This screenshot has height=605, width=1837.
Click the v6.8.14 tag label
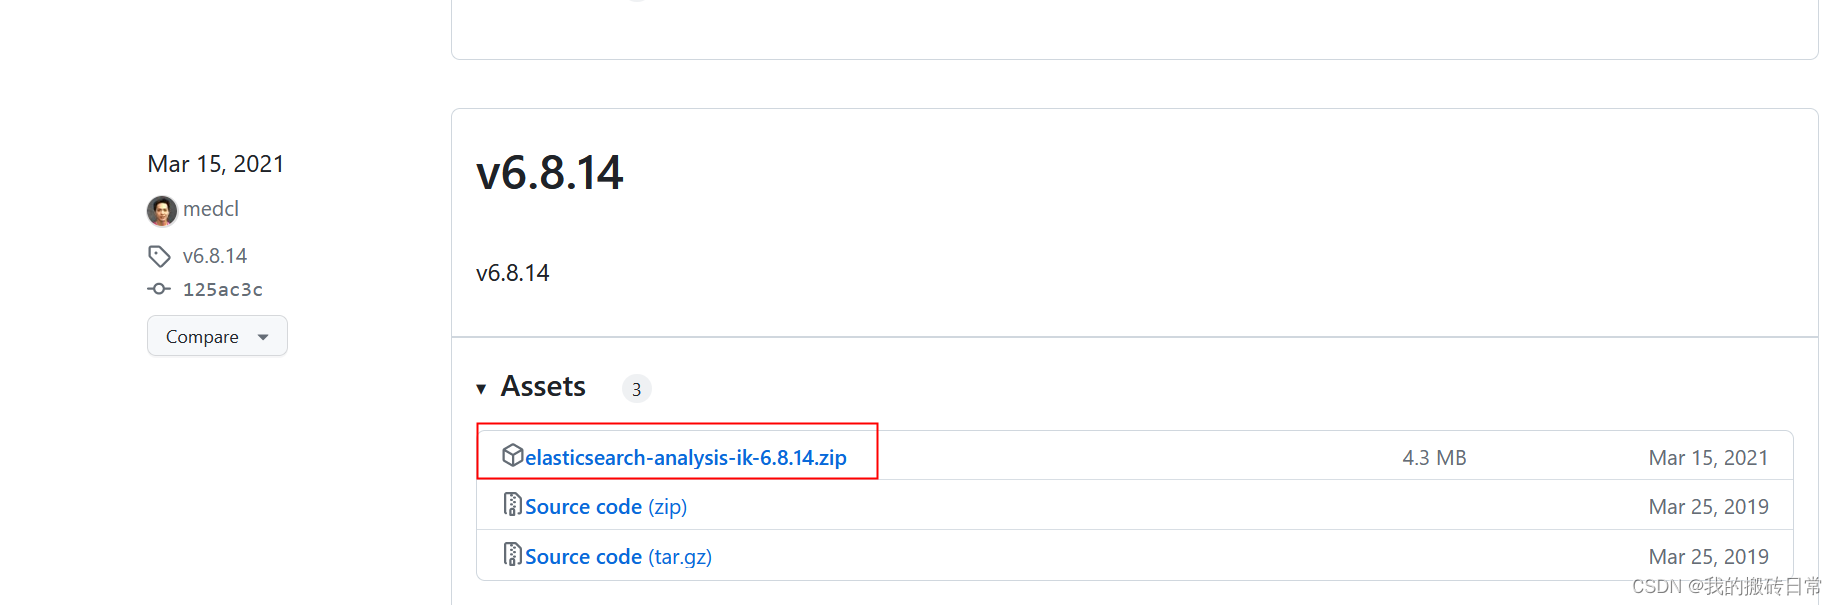coord(216,256)
